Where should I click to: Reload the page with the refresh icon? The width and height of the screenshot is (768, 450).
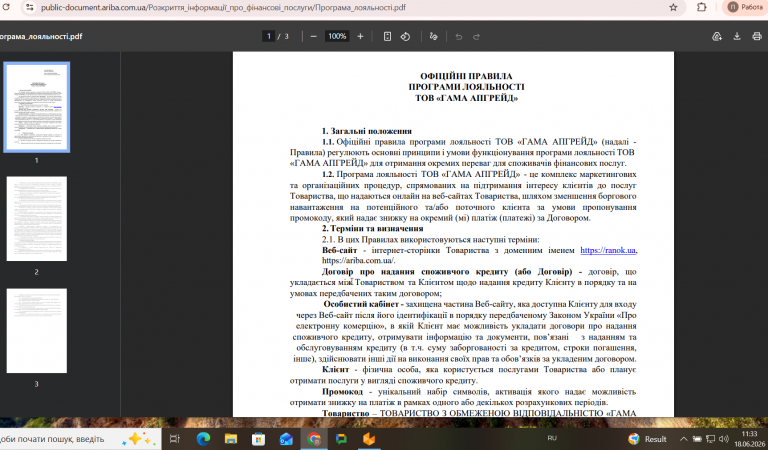(6, 7)
